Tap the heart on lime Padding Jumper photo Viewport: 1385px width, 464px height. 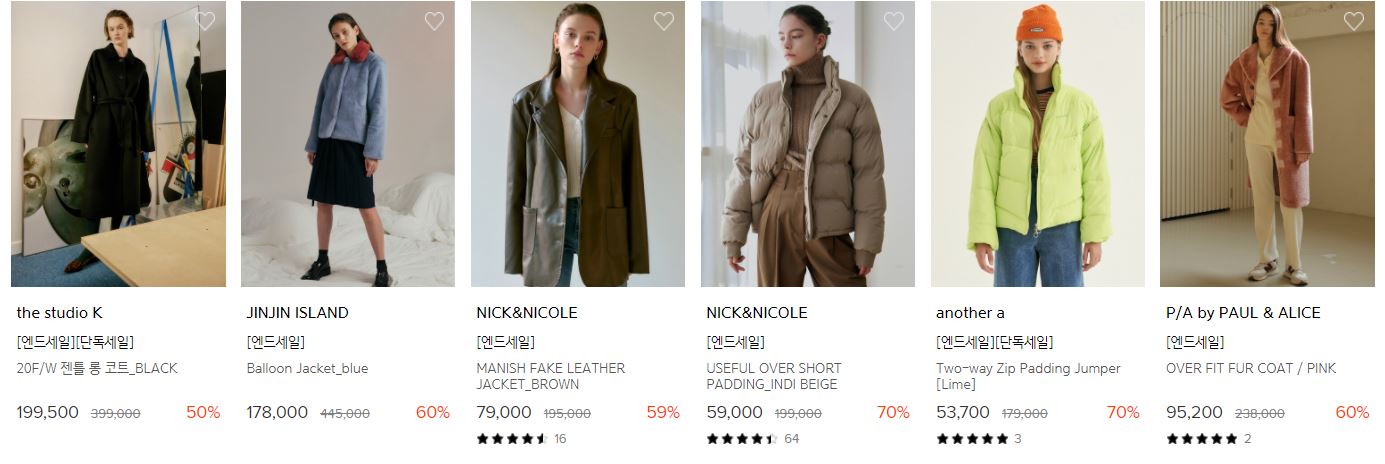tap(1124, 21)
